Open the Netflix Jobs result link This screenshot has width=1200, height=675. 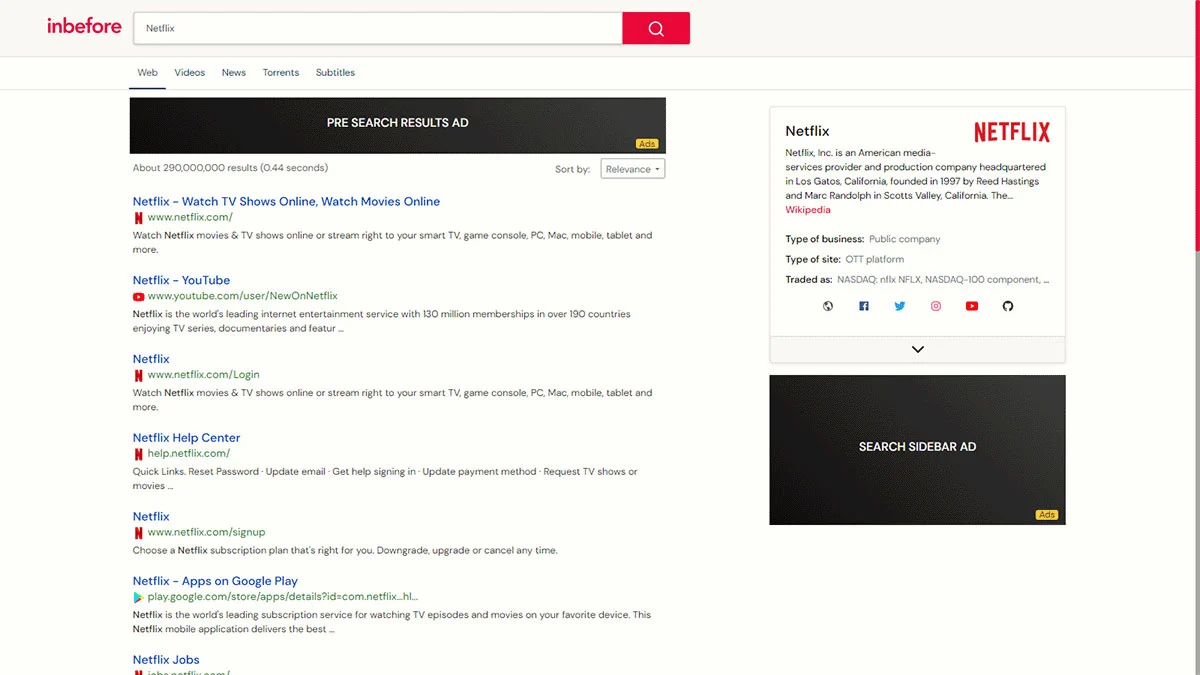tap(166, 660)
